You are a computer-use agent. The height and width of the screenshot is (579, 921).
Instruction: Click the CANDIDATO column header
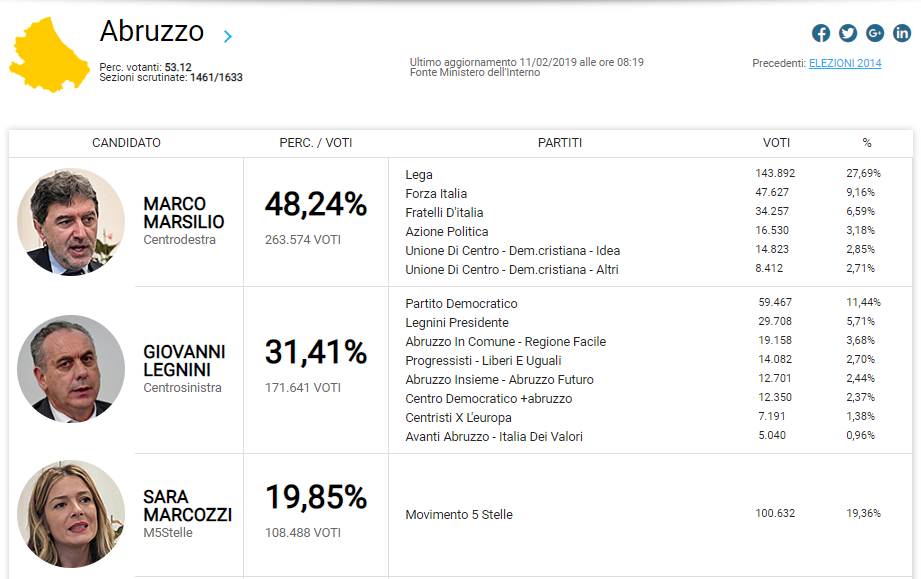point(126,143)
